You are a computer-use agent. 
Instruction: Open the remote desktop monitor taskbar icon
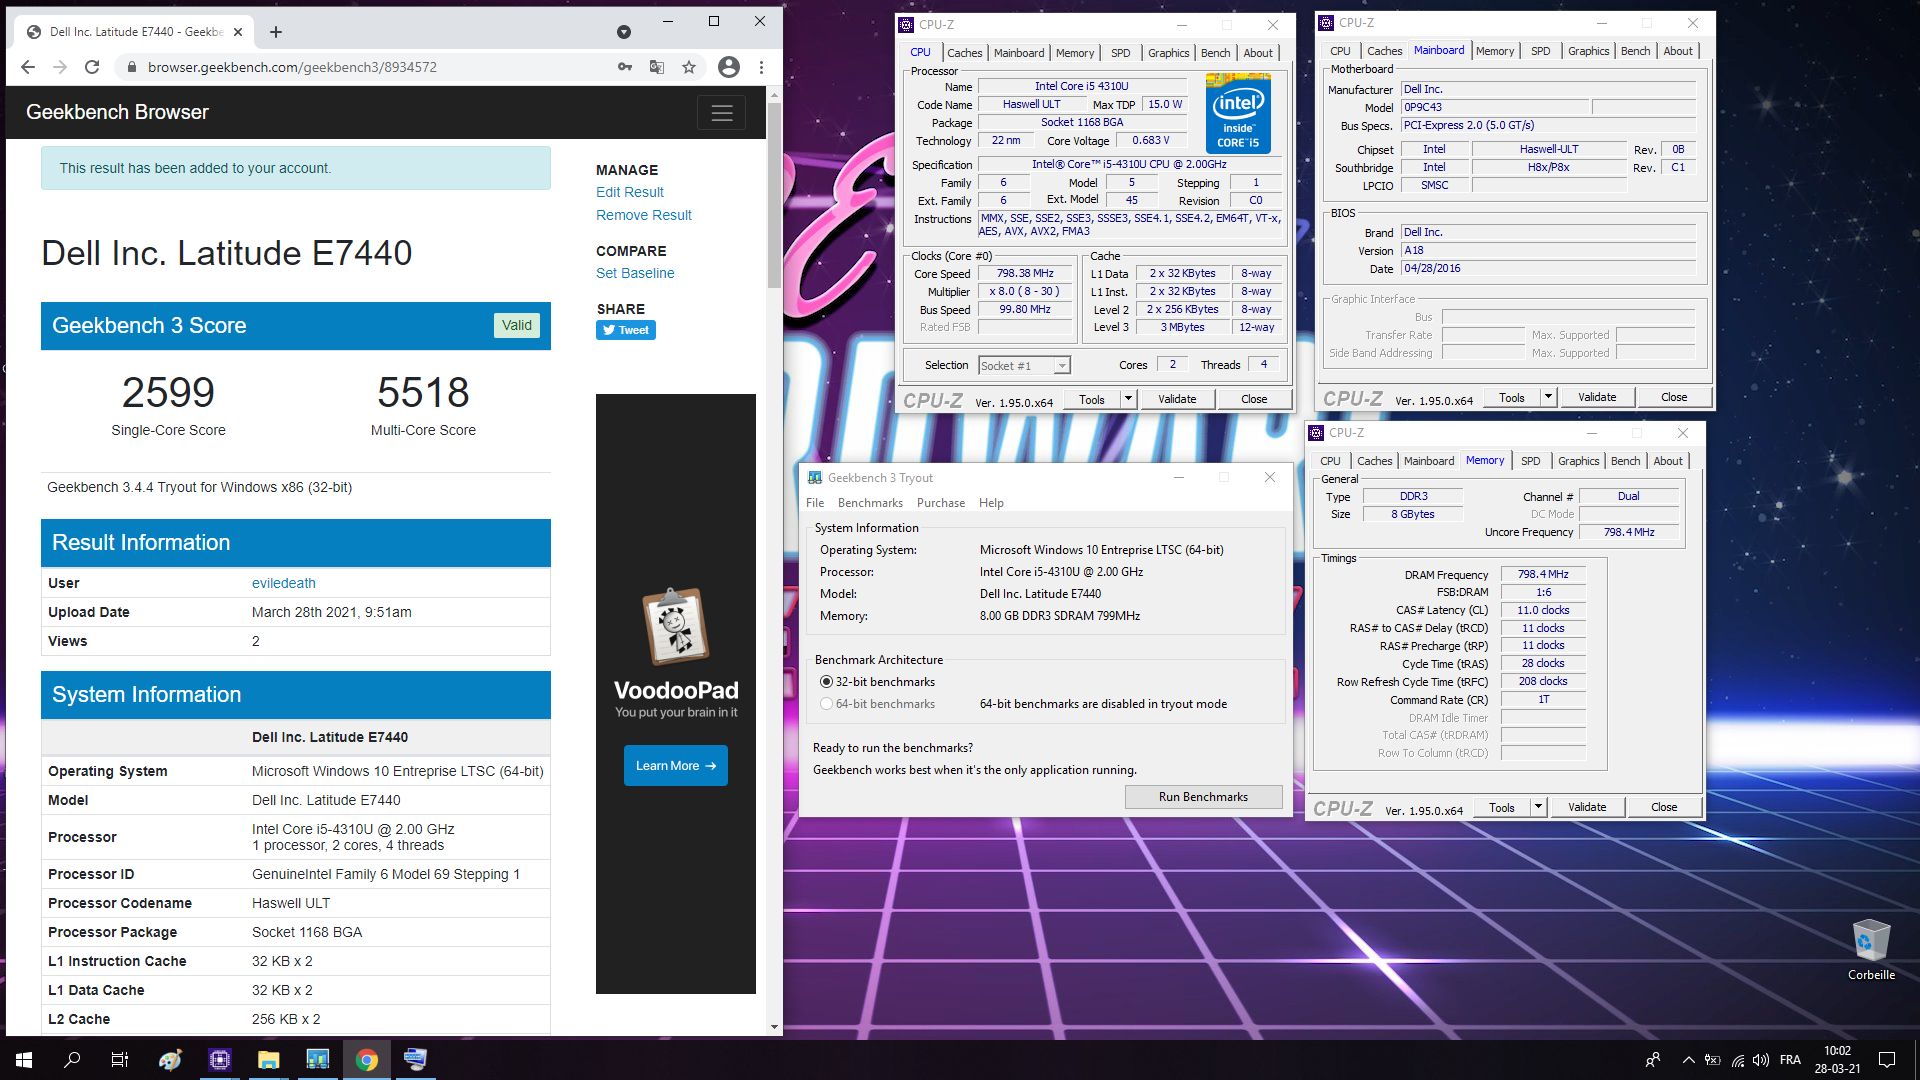click(415, 1060)
